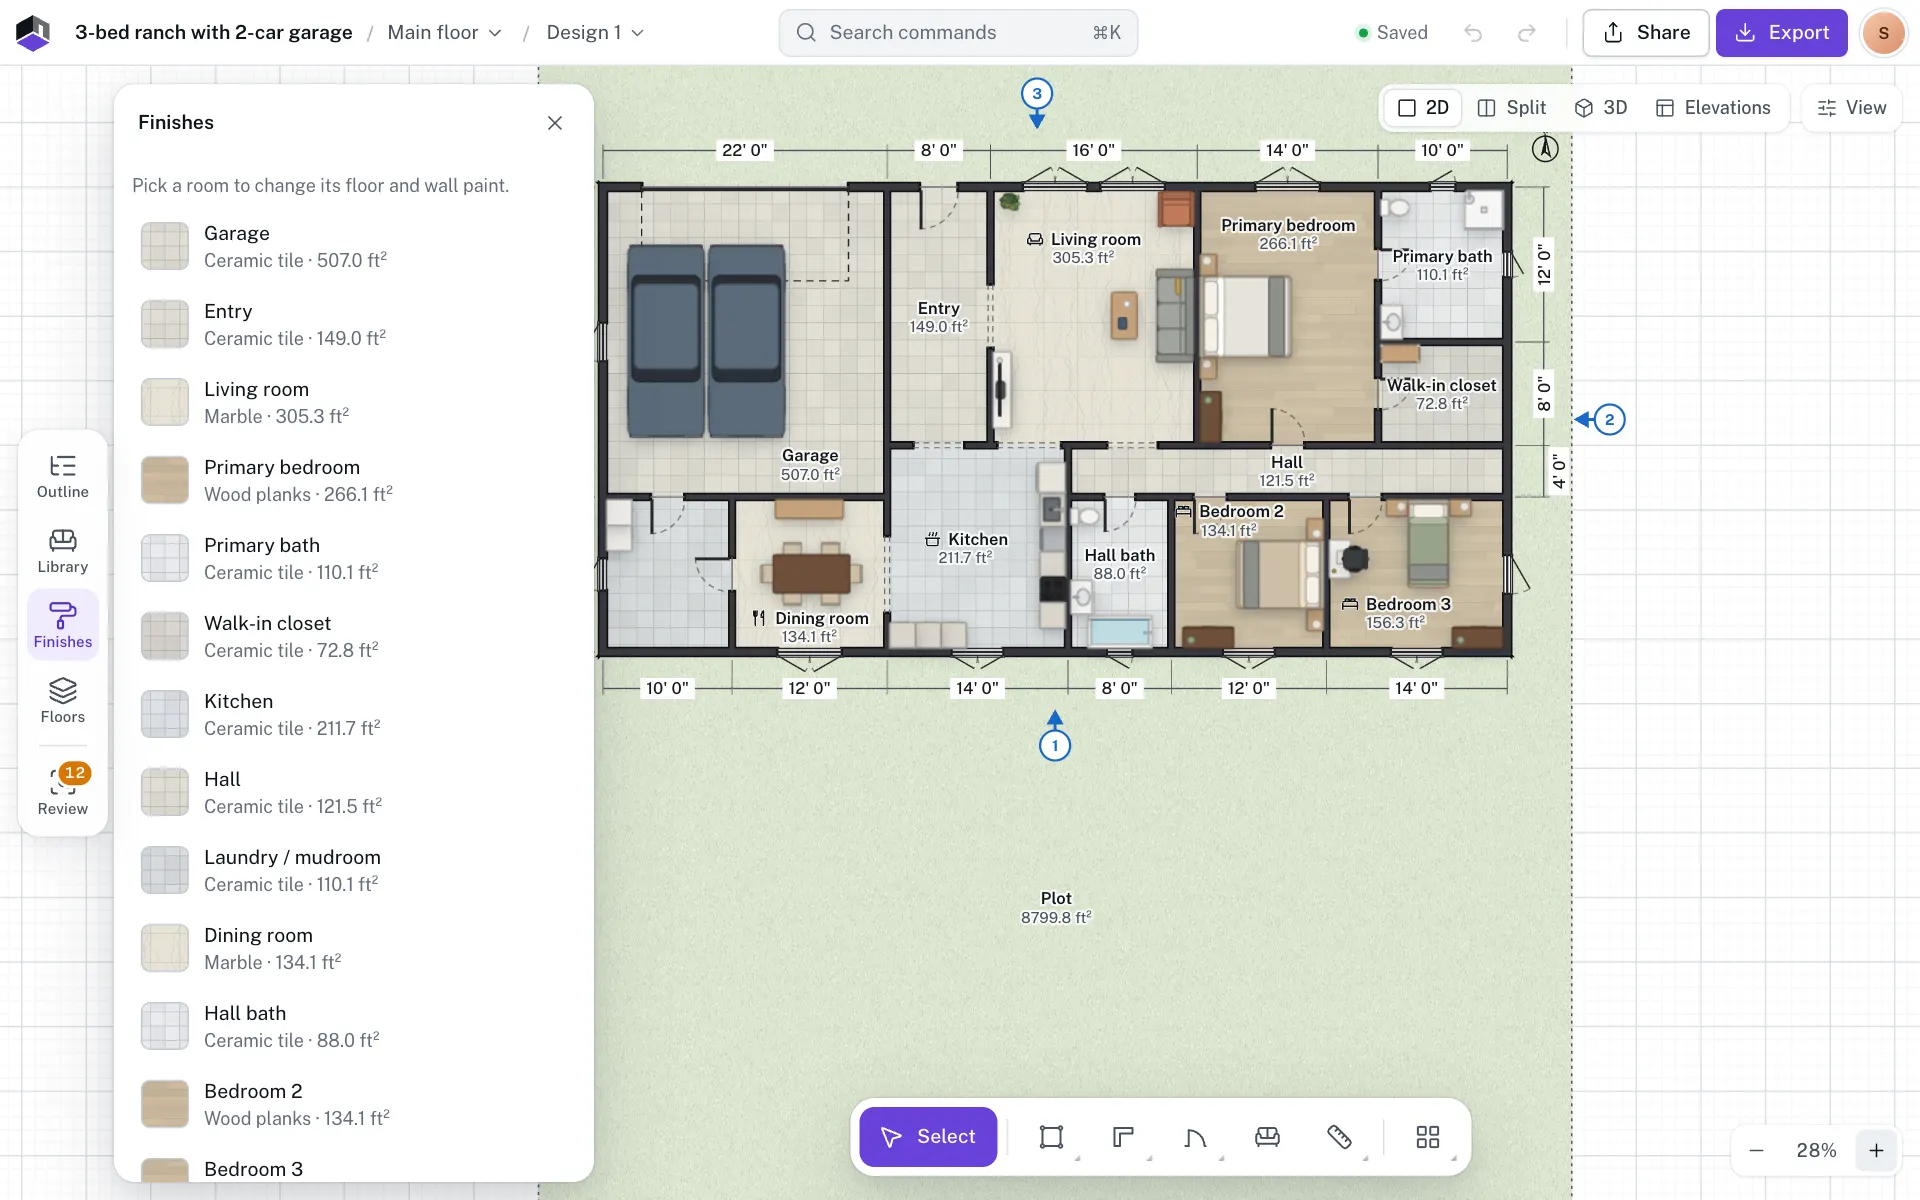Click the app logo in top-left corner

pyautogui.click(x=33, y=33)
